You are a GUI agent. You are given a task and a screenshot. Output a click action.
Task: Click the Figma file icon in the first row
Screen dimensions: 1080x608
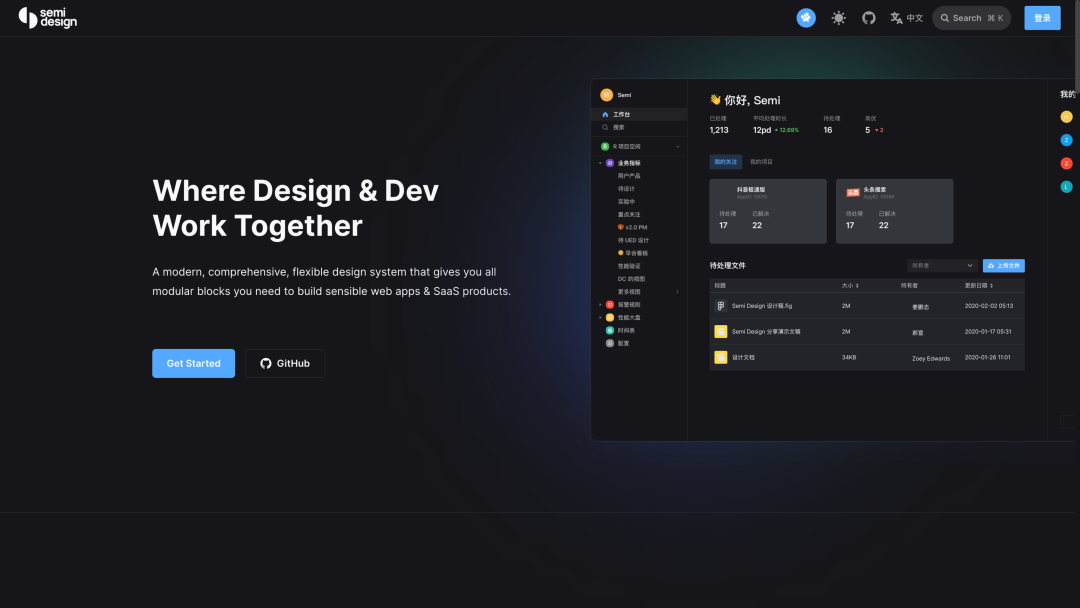pos(720,306)
